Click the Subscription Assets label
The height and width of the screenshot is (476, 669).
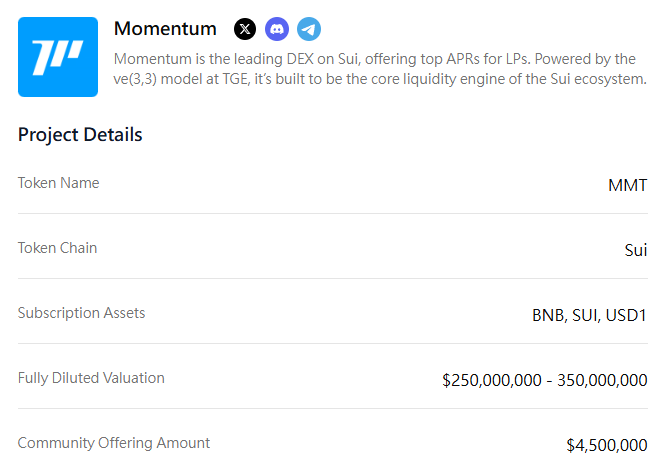tap(81, 313)
